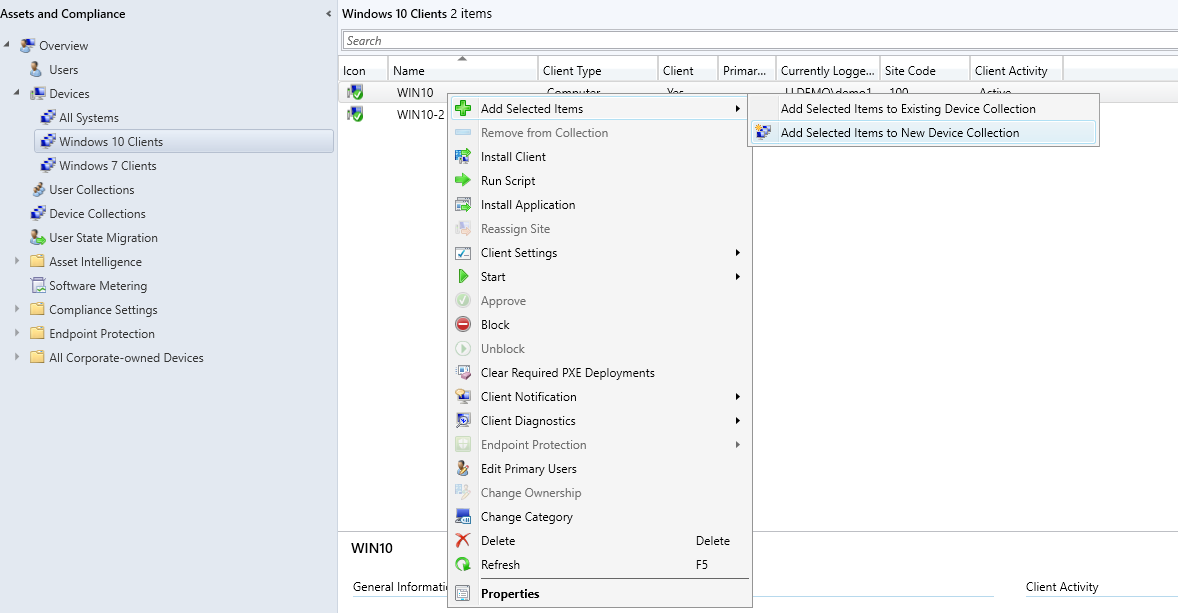Choose Properties from the context menu
This screenshot has width=1178, height=613.
(600, 593)
